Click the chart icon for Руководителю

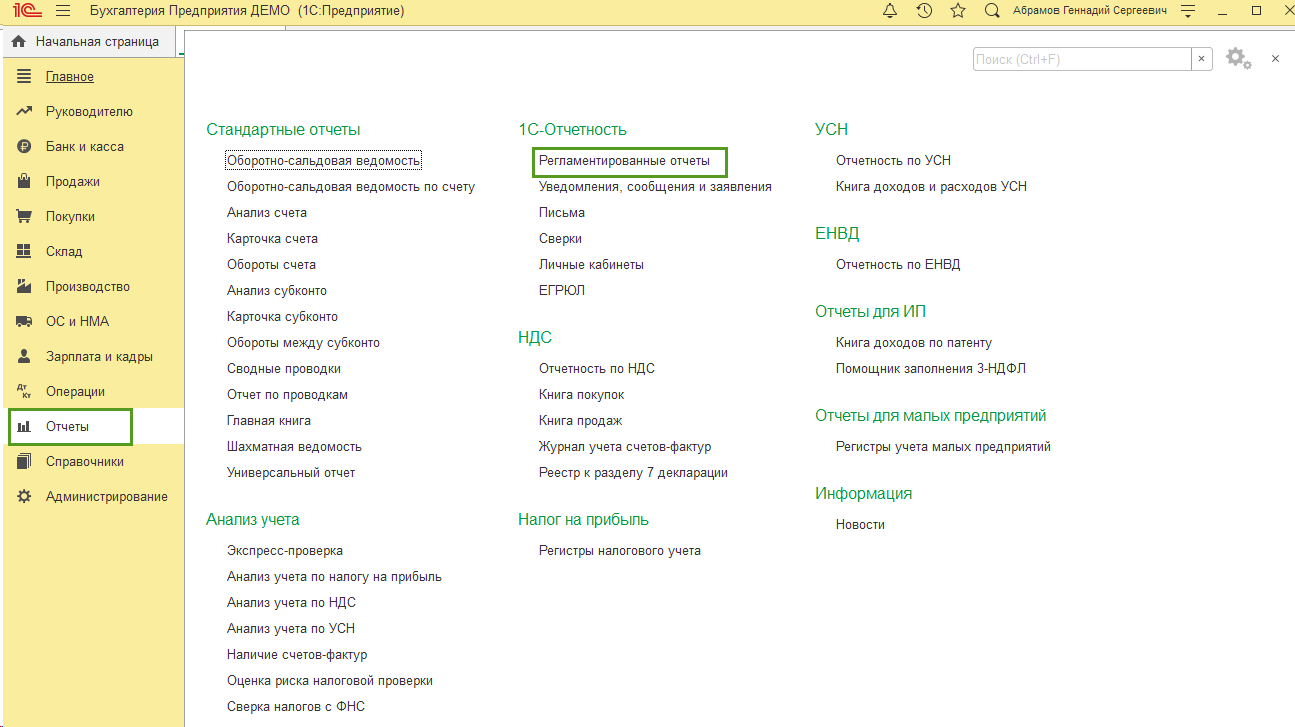pyautogui.click(x=25, y=111)
